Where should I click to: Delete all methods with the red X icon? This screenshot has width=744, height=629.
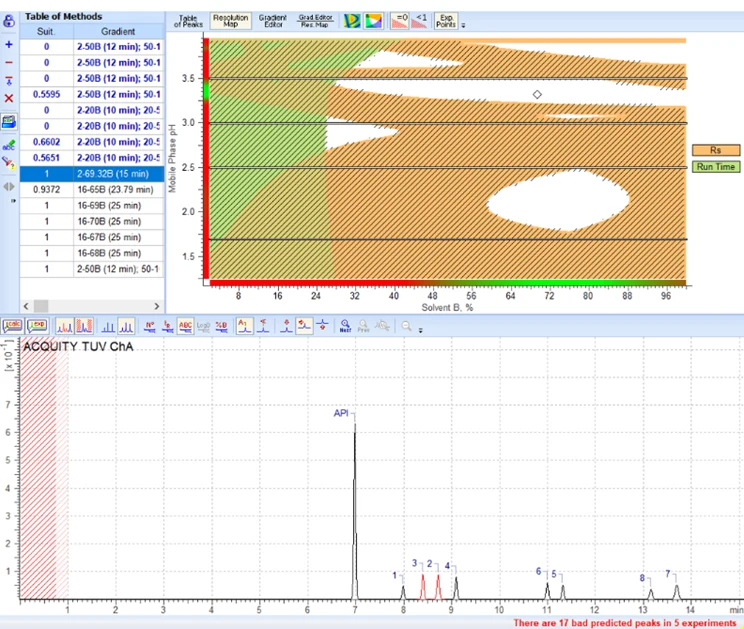[x=9, y=99]
